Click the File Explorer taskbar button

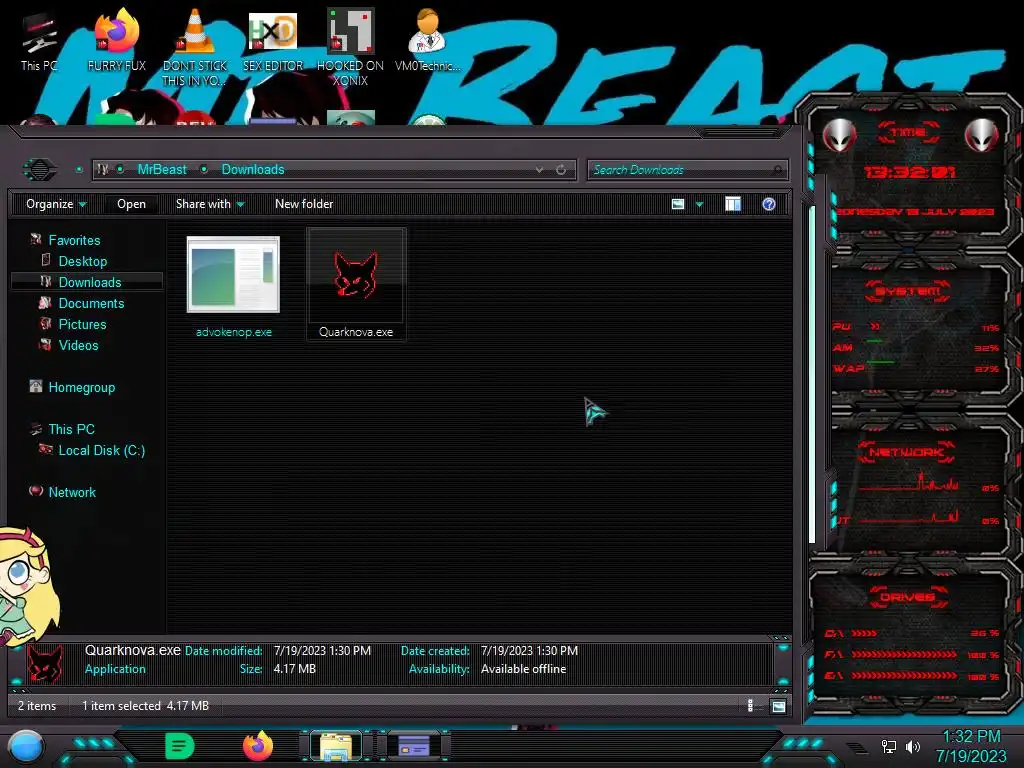point(336,746)
